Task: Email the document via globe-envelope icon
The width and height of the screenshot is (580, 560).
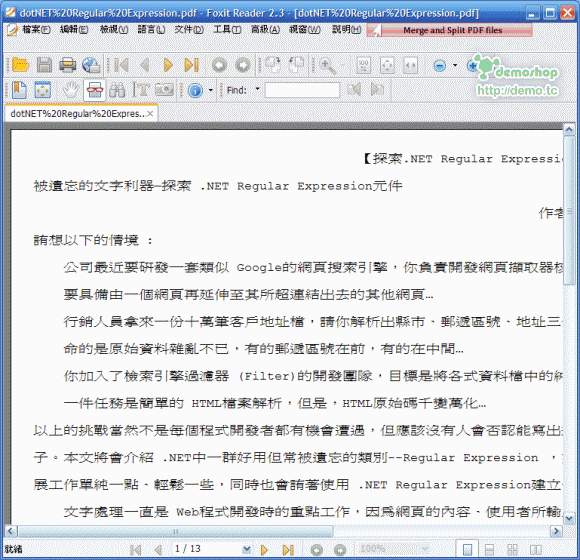Action: tap(91, 65)
